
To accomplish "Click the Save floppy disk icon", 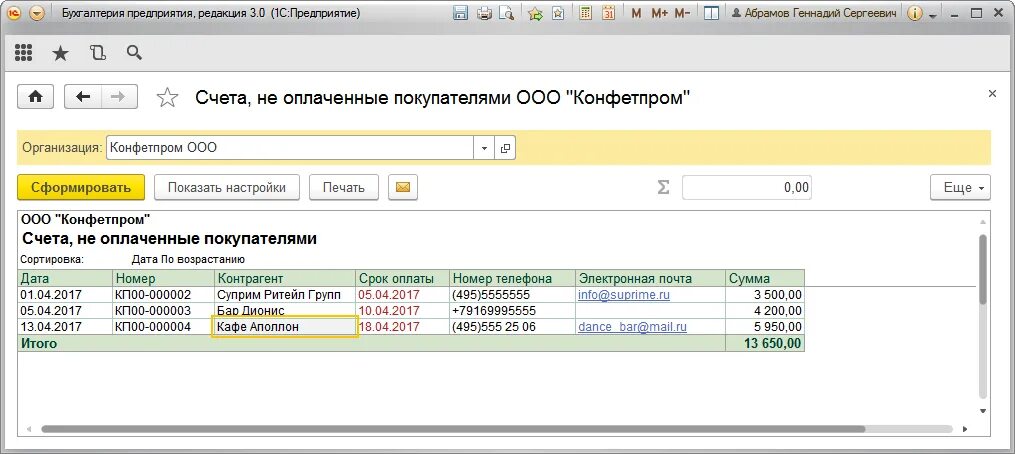I will click(461, 13).
